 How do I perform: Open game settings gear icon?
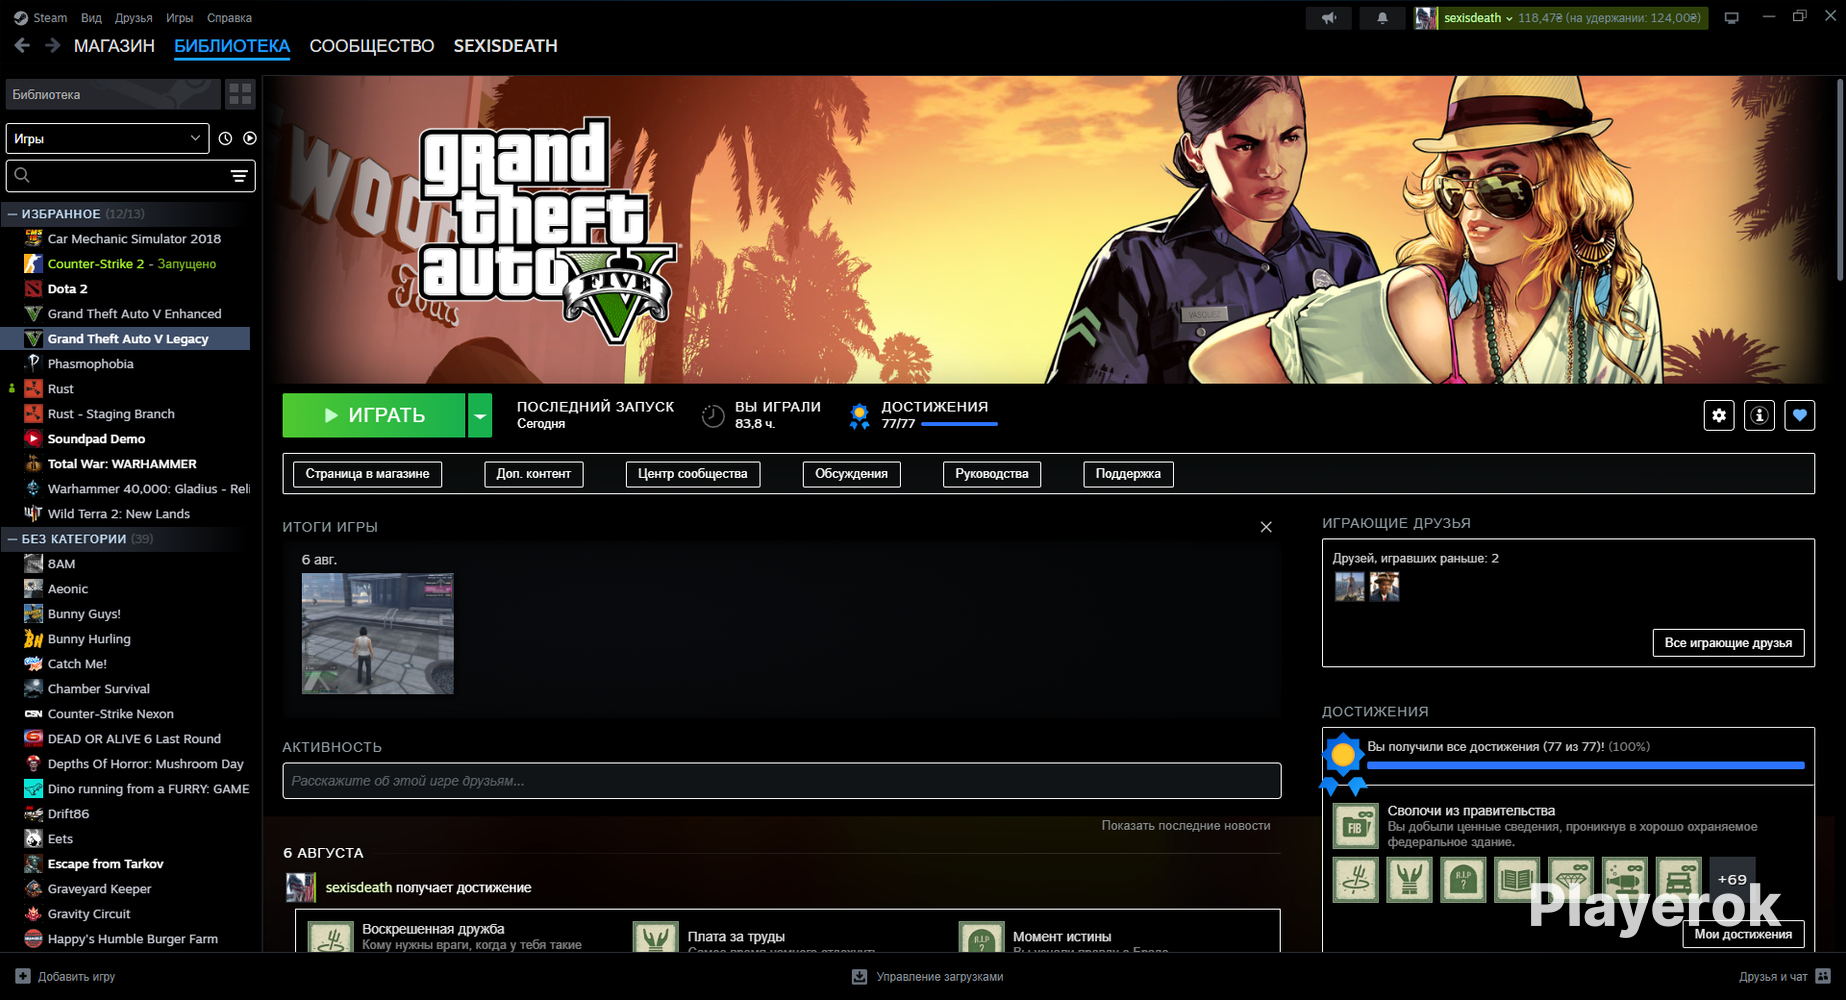(x=1719, y=415)
